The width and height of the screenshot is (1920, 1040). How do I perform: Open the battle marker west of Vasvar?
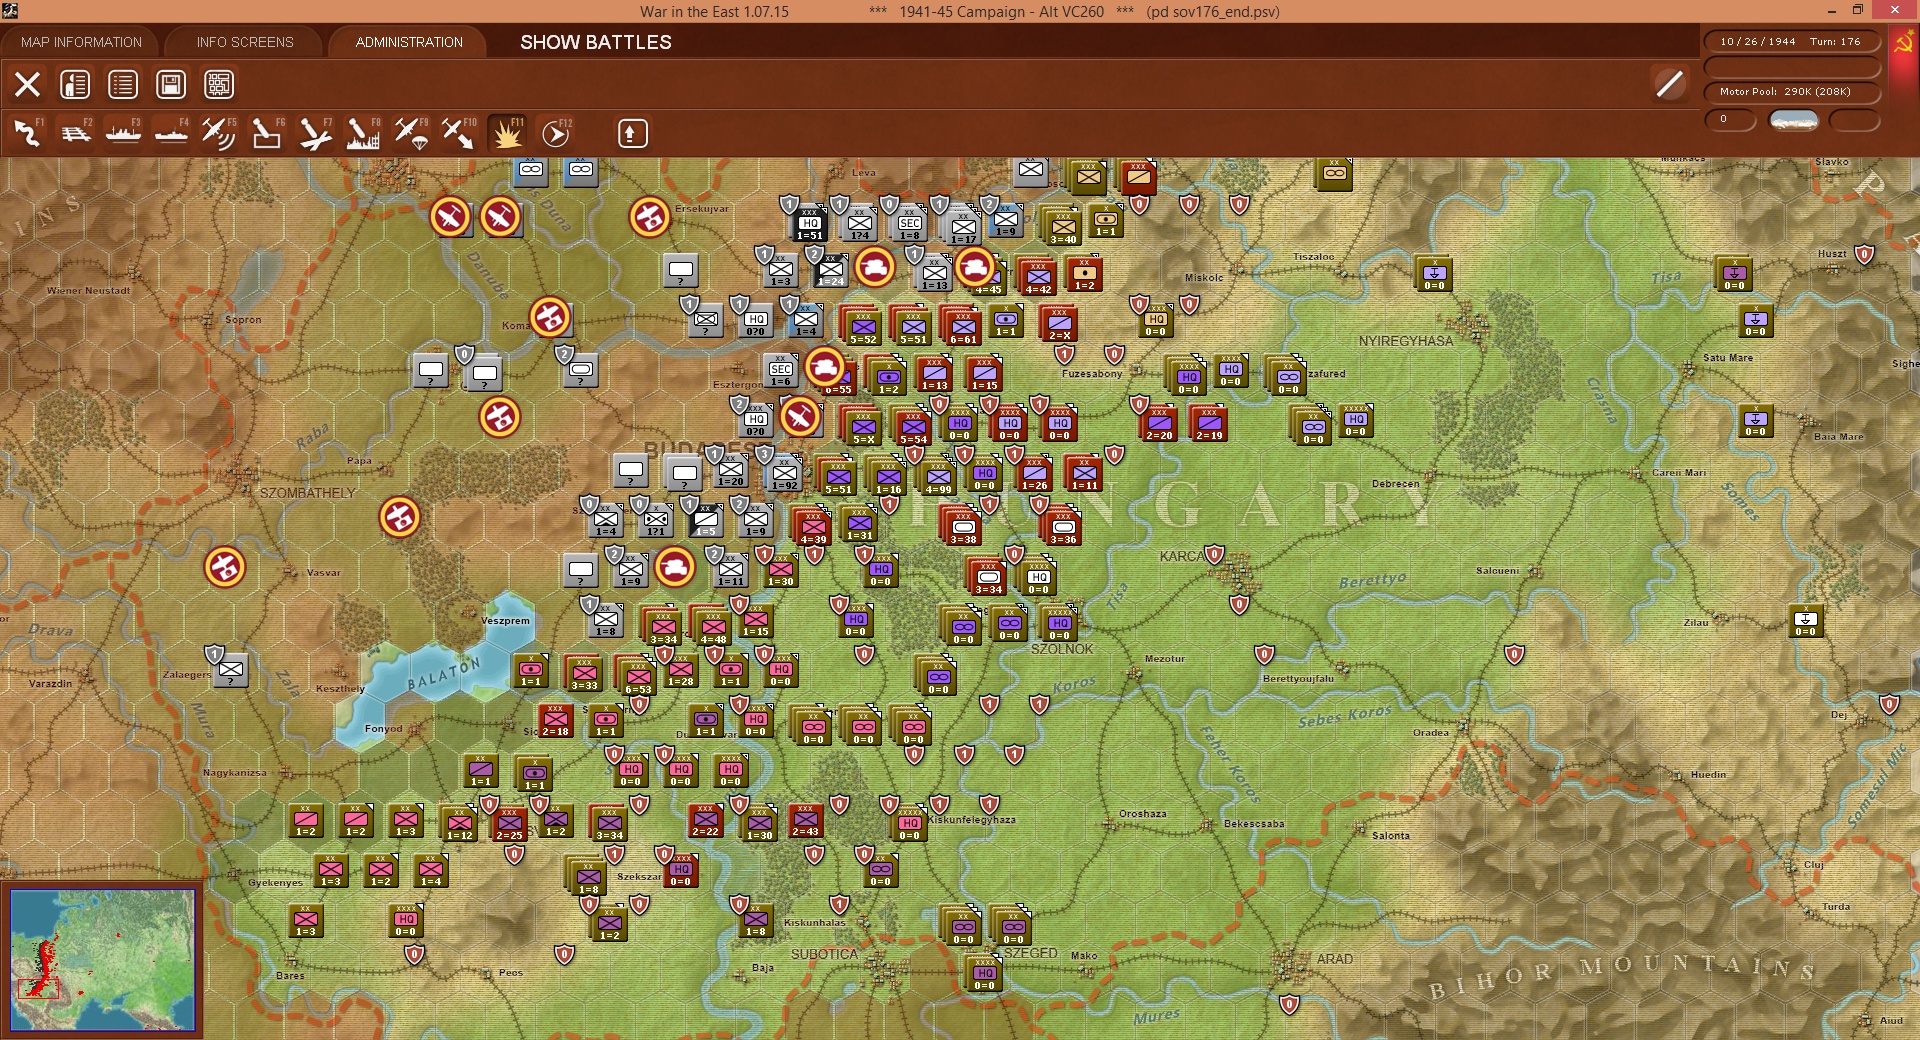click(x=225, y=567)
